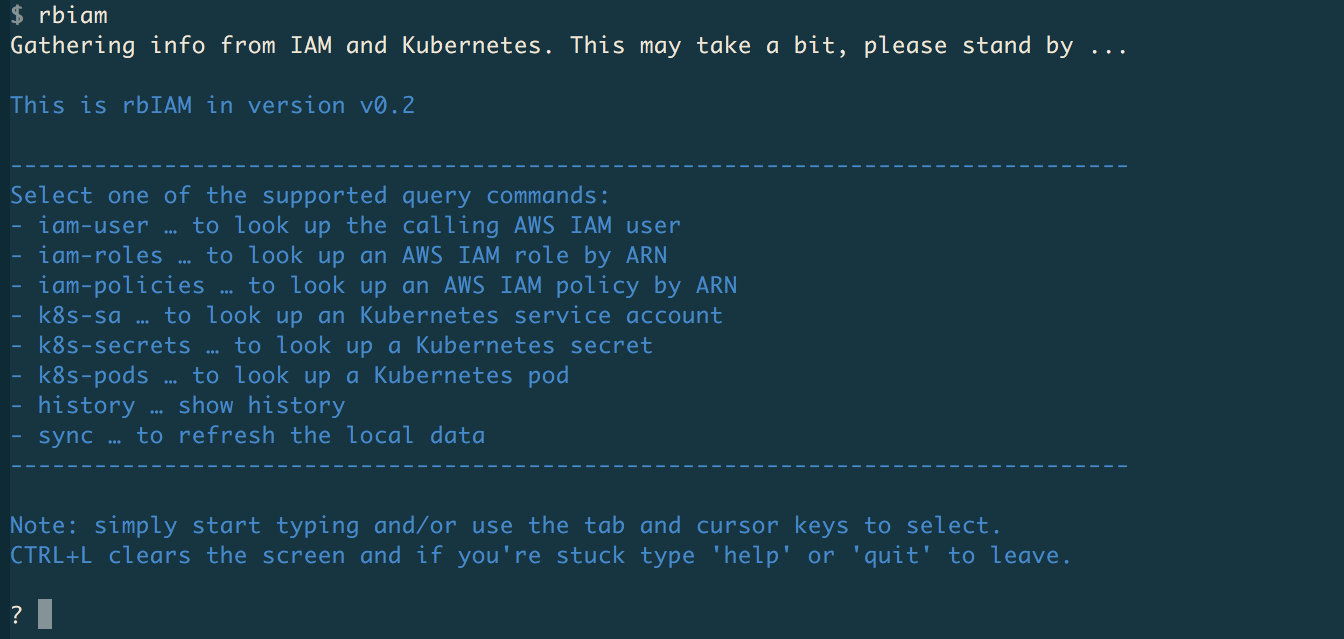Click the 'Gathering info from IAM' line
Viewport: 1344px width, 639px height.
tap(569, 46)
